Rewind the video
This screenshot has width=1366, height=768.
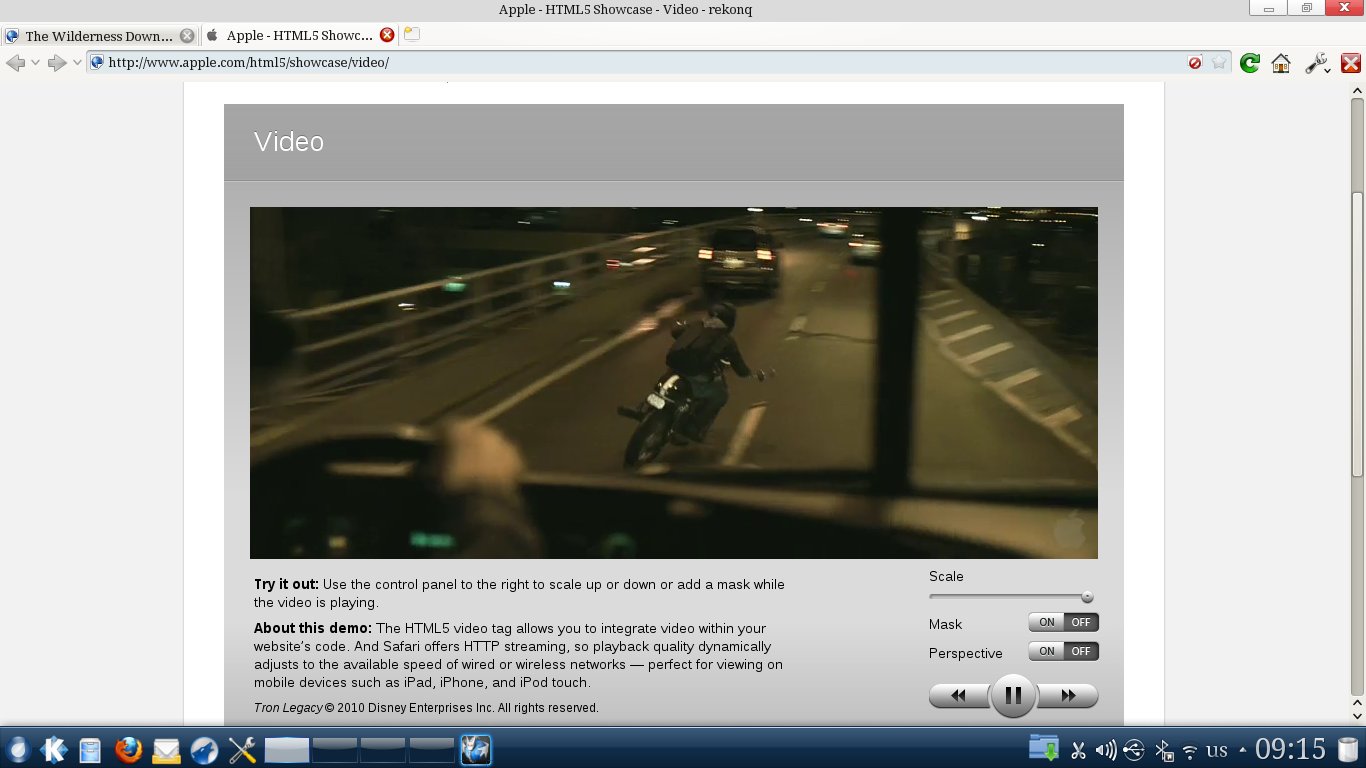point(958,696)
